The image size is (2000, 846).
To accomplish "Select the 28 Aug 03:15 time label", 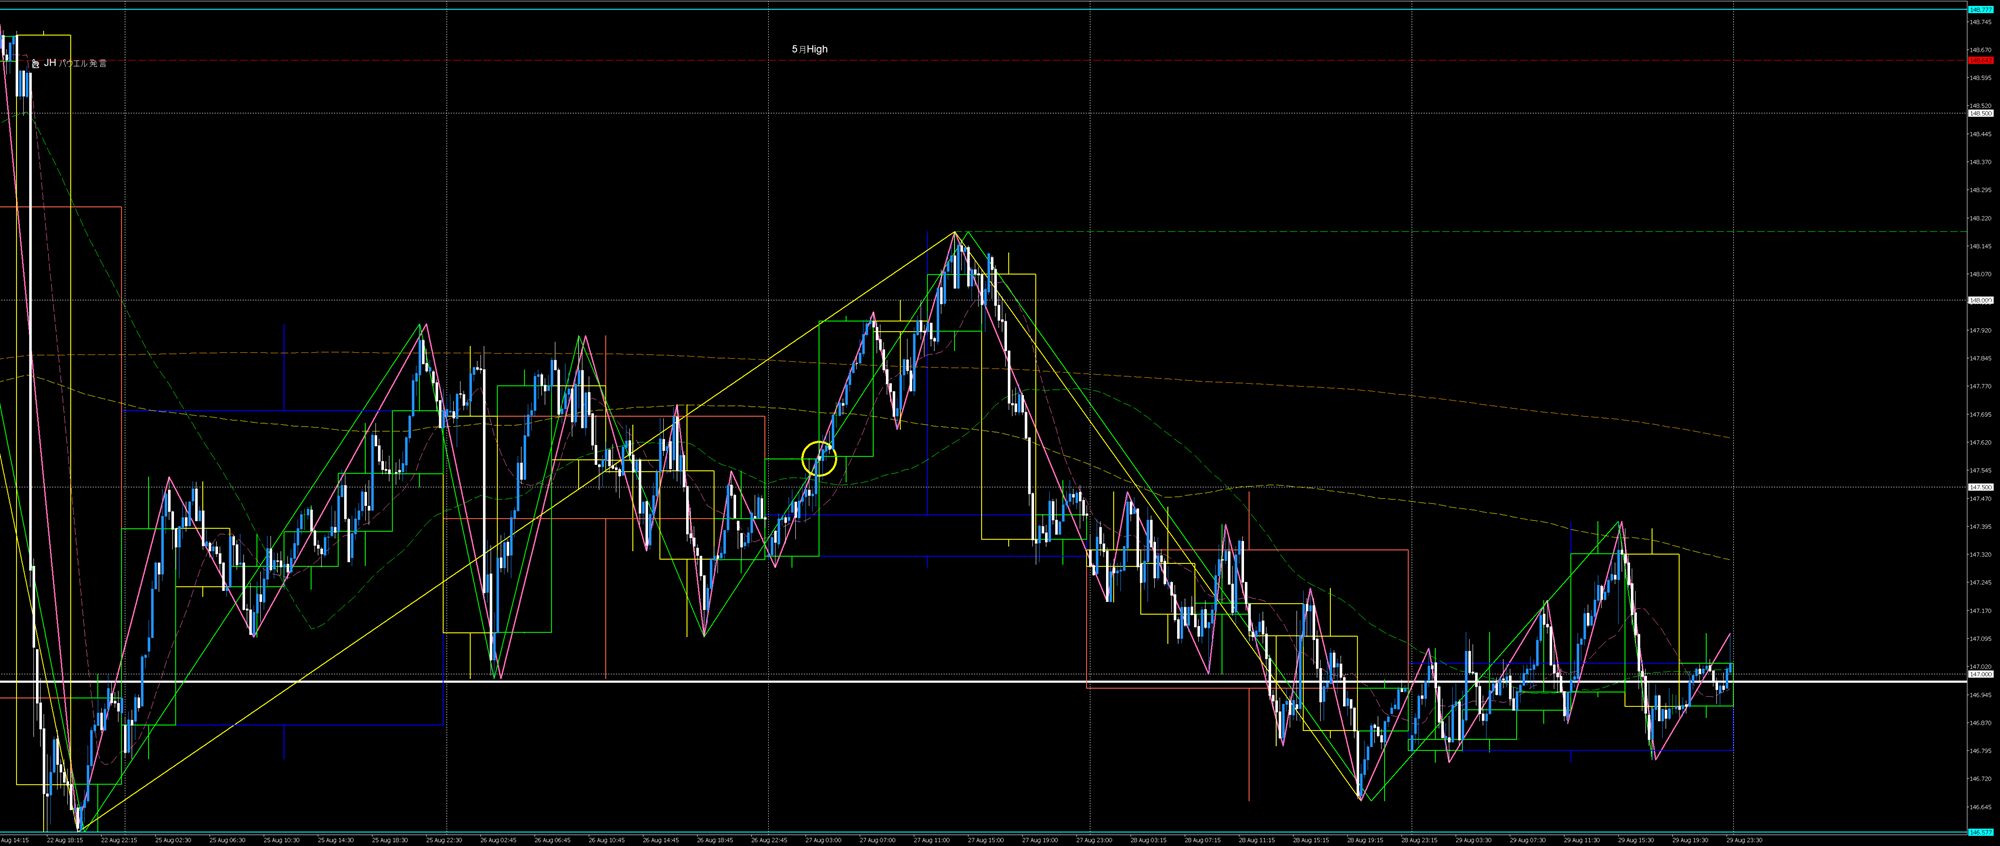I will coord(1147,840).
